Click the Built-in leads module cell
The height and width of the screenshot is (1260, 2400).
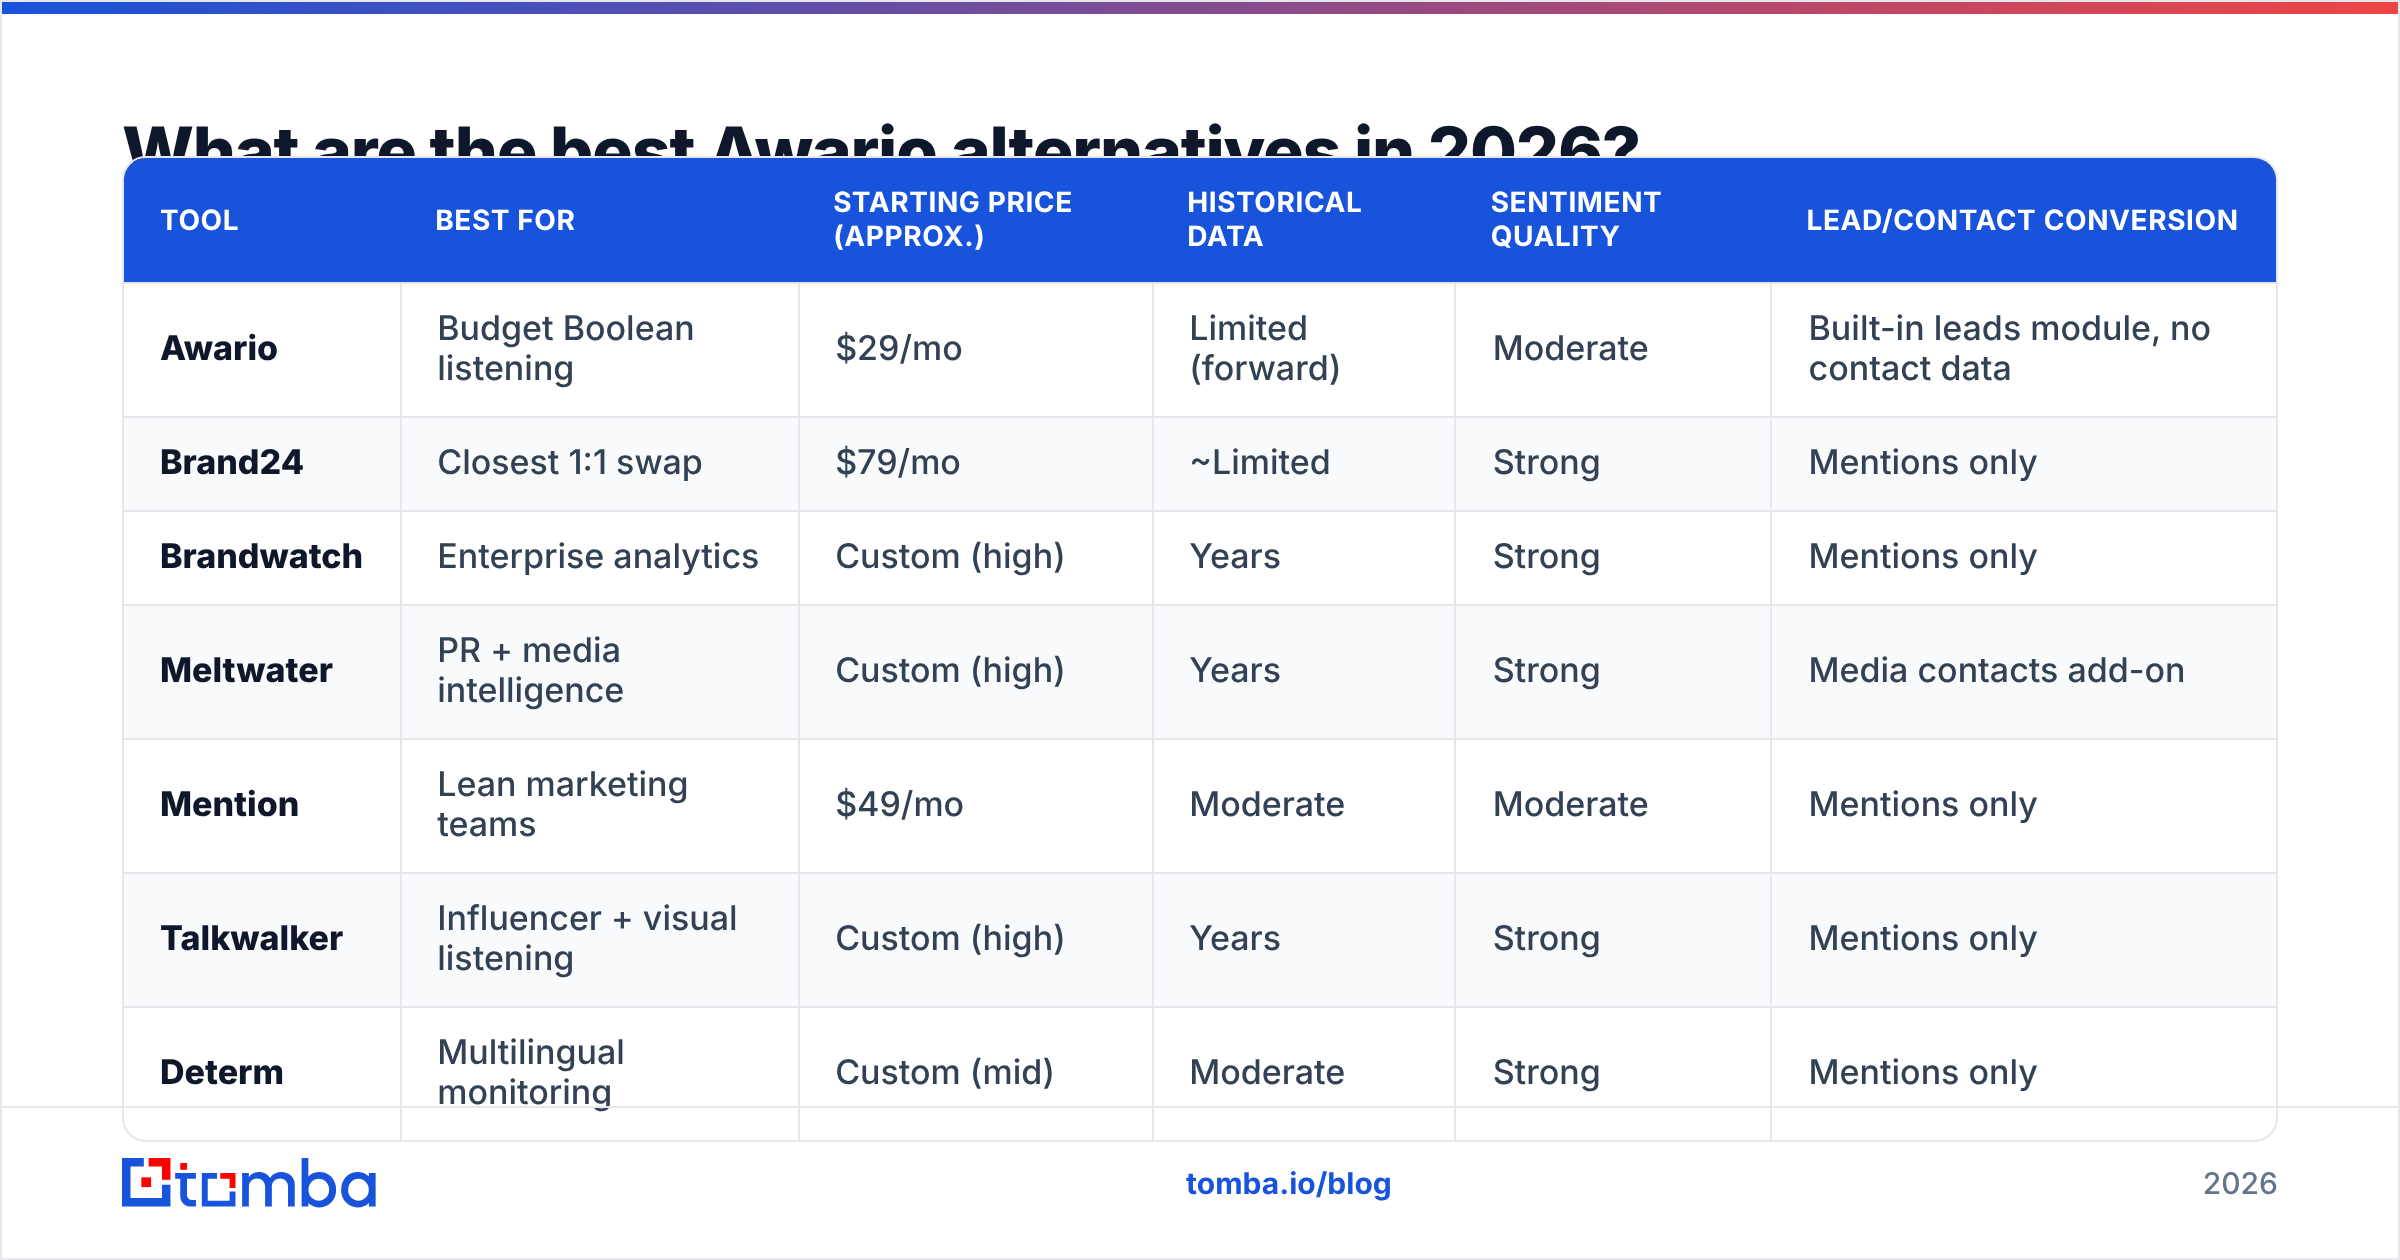click(x=2024, y=349)
